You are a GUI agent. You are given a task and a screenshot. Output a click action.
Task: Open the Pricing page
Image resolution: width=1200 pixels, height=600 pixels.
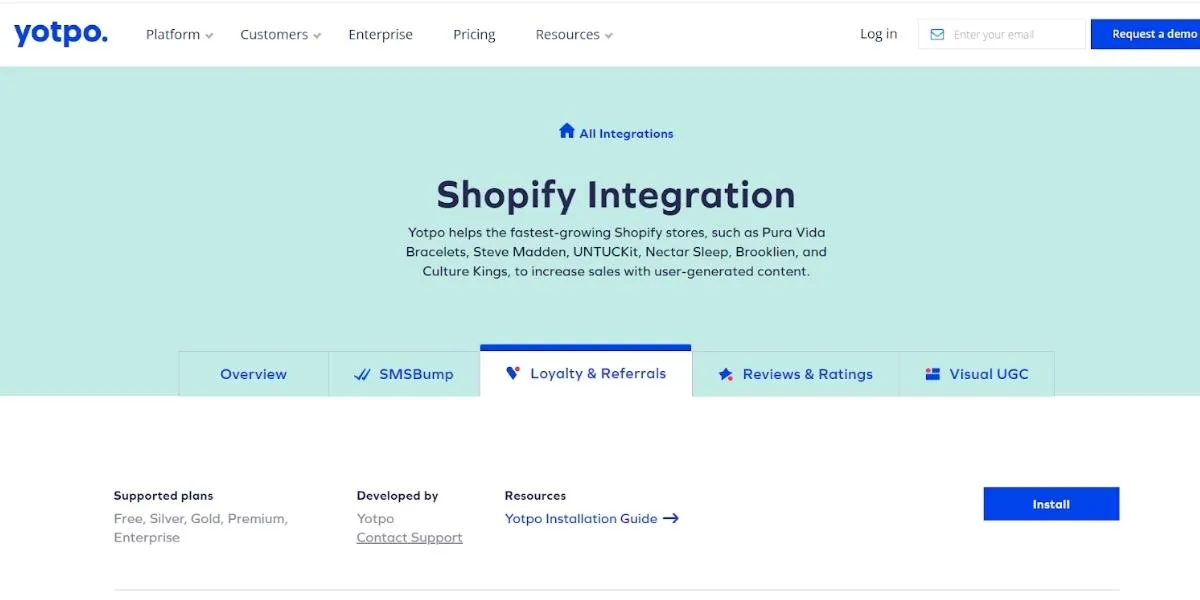click(x=474, y=34)
